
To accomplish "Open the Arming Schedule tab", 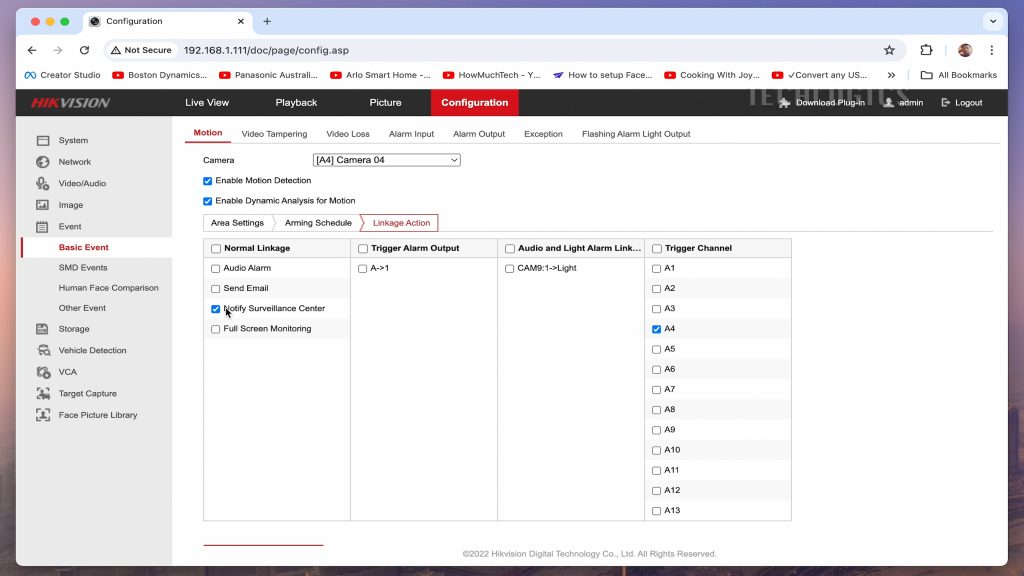I will point(318,223).
